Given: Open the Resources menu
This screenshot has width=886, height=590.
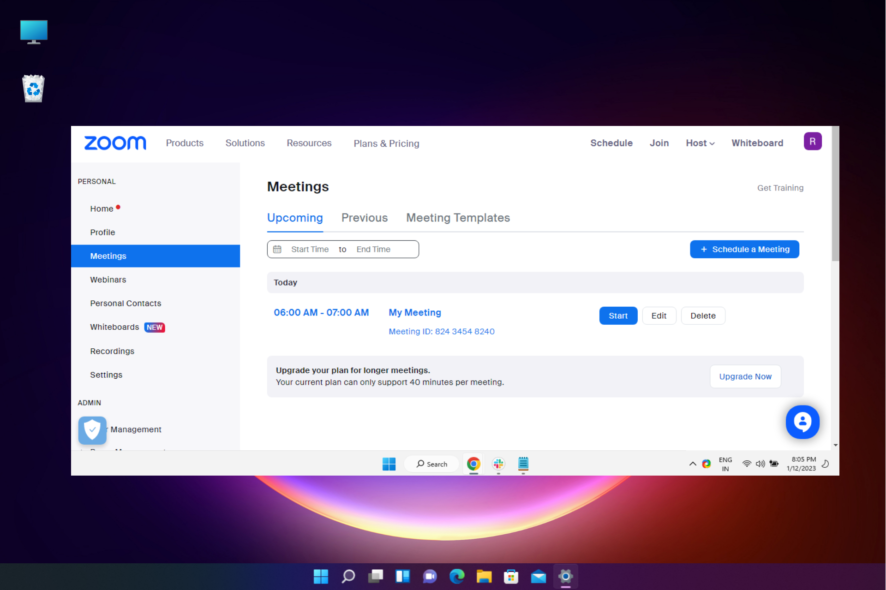Looking at the screenshot, I should tap(309, 143).
